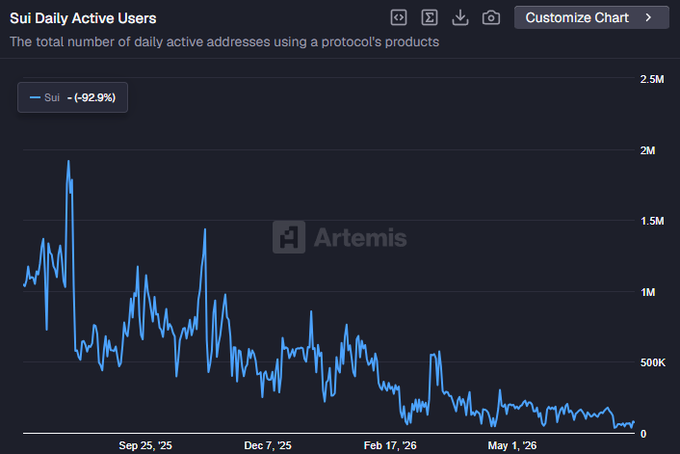Viewport: 680px width, 454px height.
Task: Open the embed code icon
Action: point(399,18)
